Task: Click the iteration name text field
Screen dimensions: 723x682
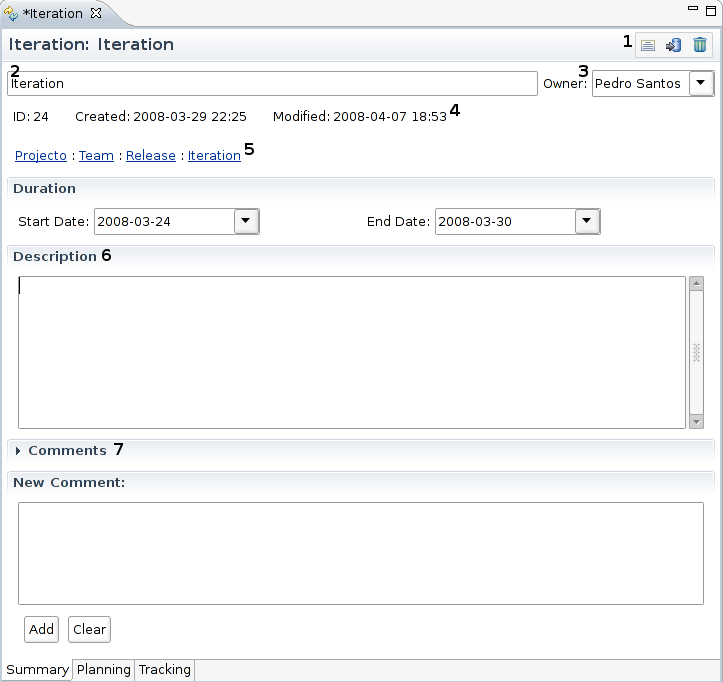Action: click(x=272, y=84)
